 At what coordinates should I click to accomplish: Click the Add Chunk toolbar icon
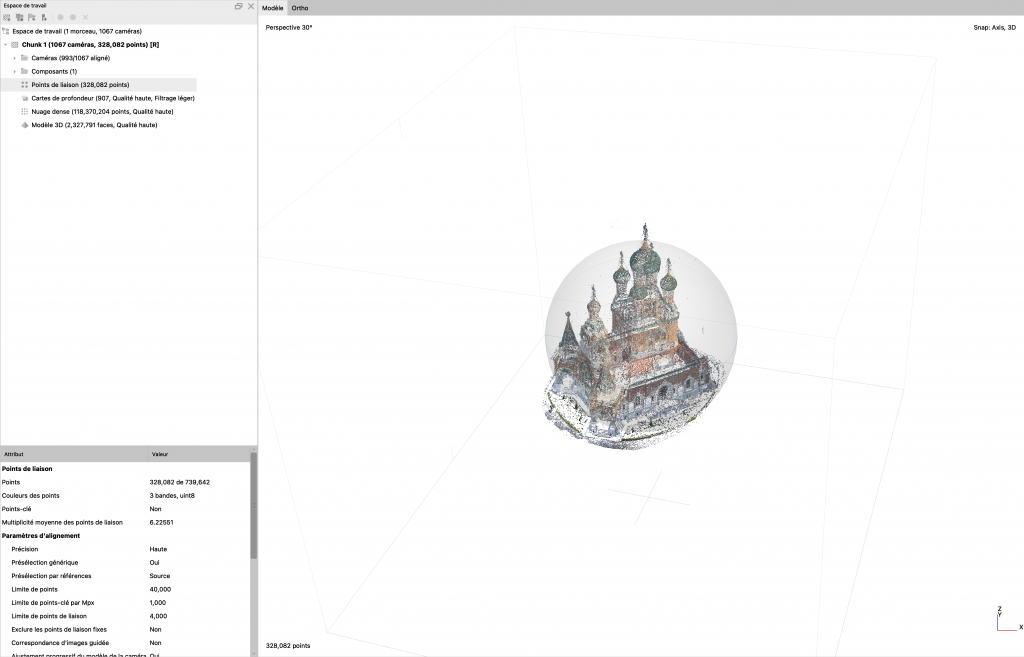tap(7, 18)
